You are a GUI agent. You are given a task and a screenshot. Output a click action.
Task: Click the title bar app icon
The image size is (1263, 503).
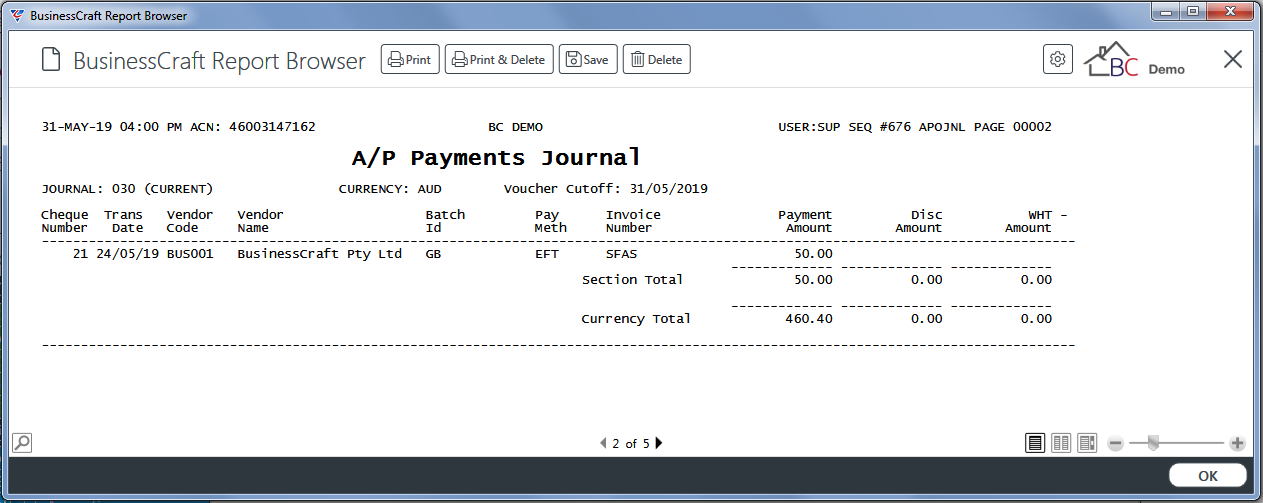pyautogui.click(x=16, y=15)
